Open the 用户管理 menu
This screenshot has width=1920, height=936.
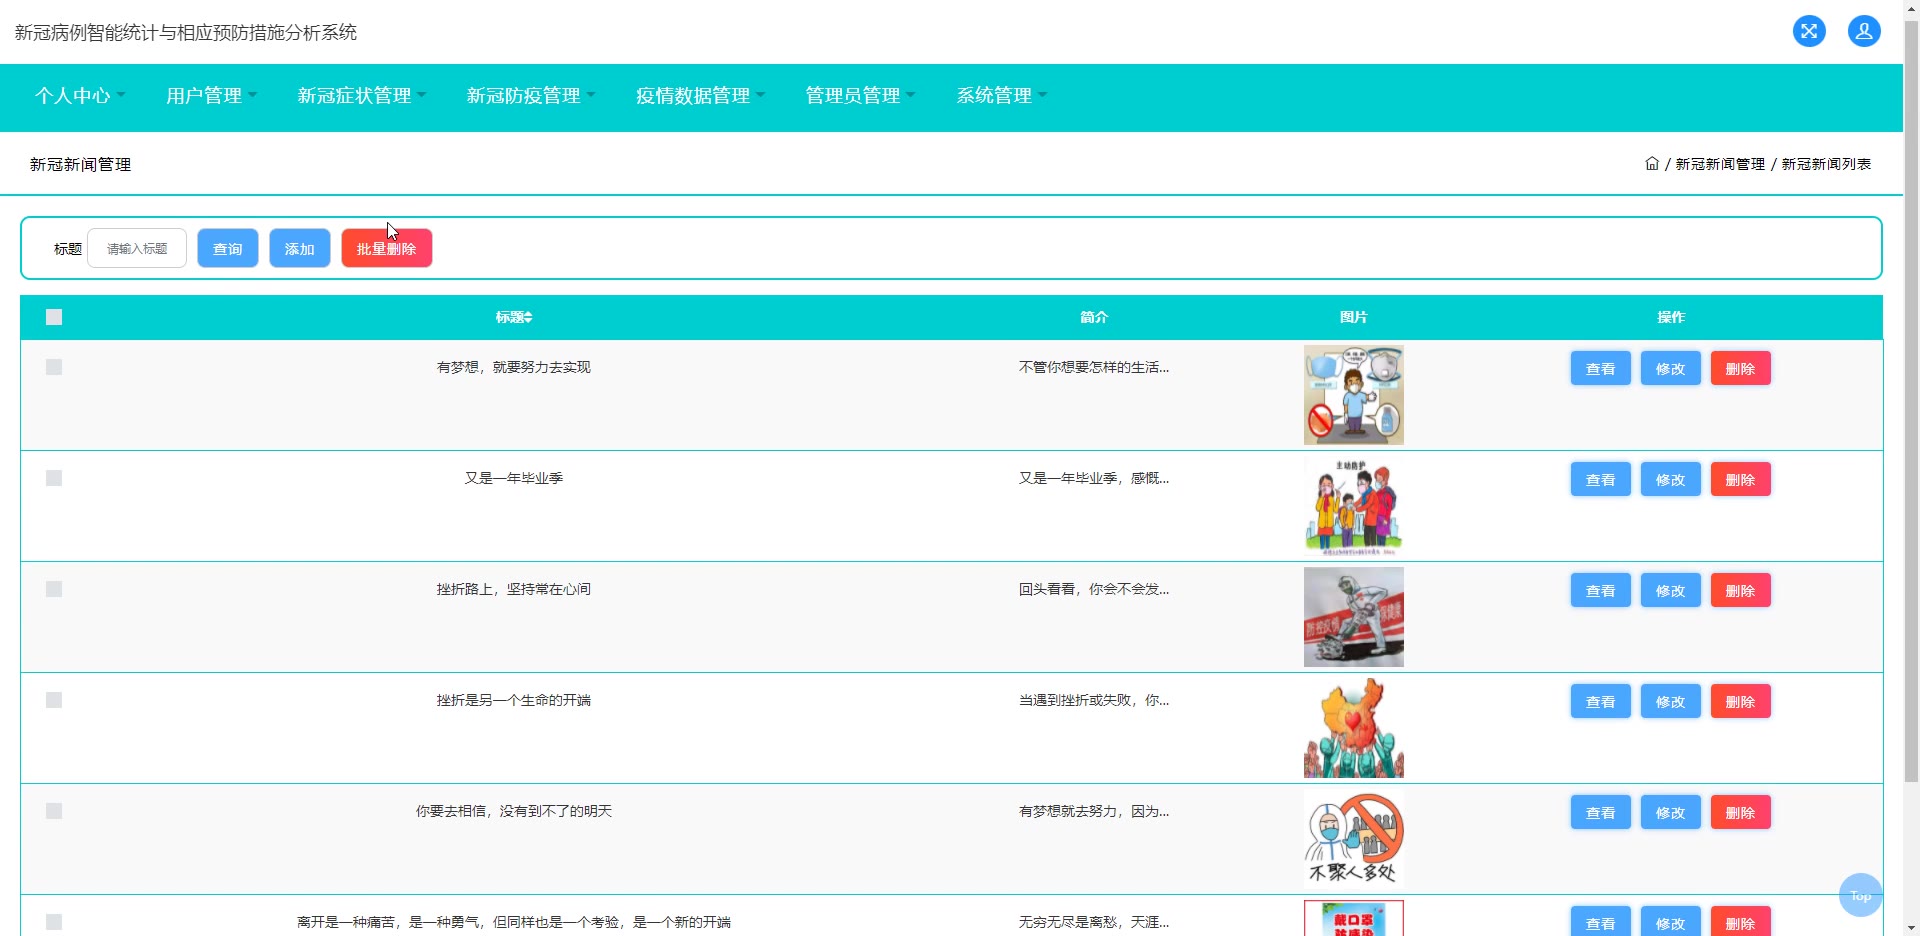point(211,96)
